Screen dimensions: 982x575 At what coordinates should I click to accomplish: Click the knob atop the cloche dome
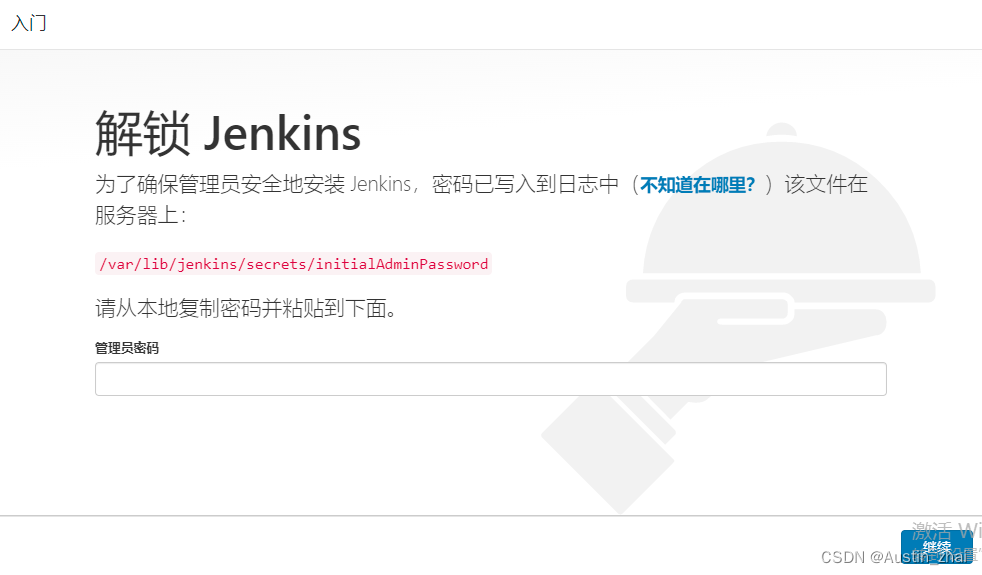coord(782,130)
